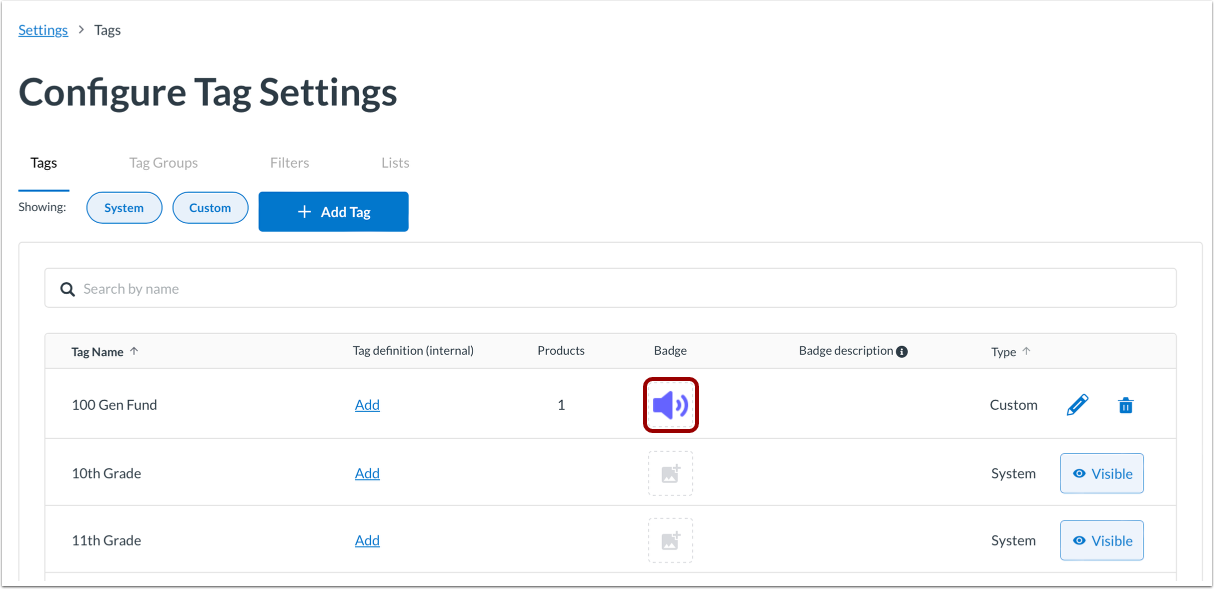Toggle Visible for 10th Grade tag

point(1102,474)
